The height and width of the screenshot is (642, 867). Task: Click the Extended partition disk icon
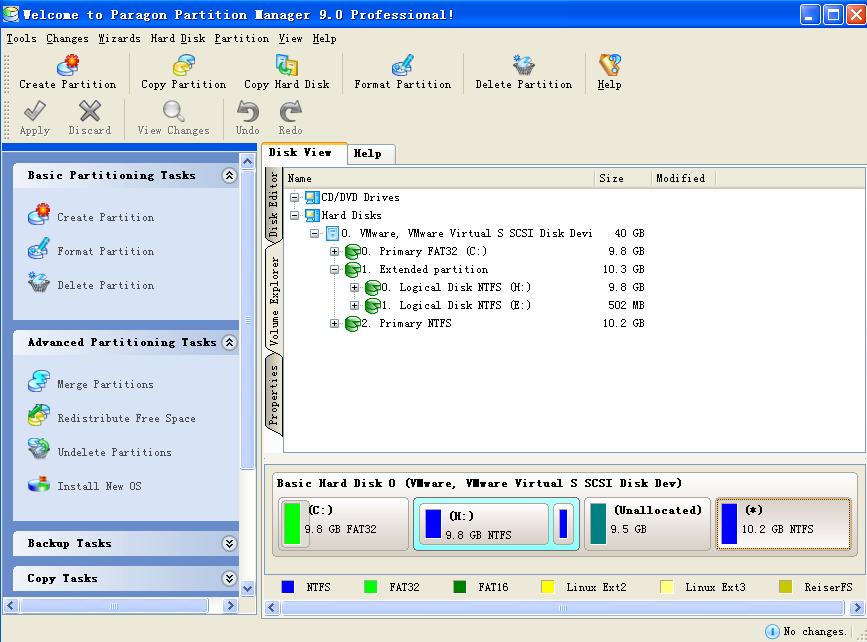tap(352, 269)
